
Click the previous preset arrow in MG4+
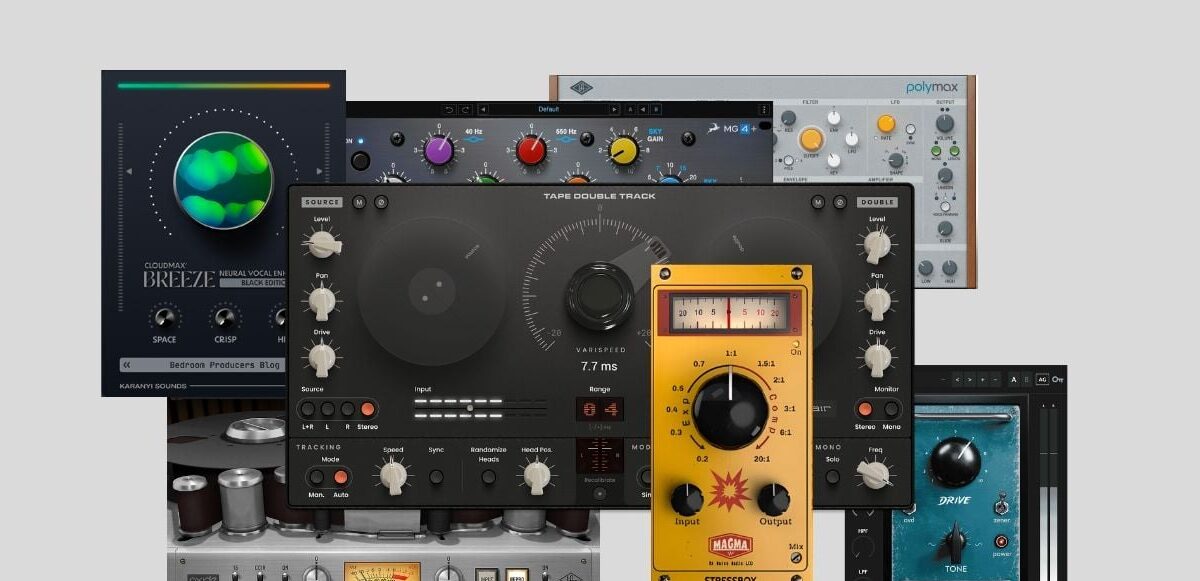pos(484,109)
